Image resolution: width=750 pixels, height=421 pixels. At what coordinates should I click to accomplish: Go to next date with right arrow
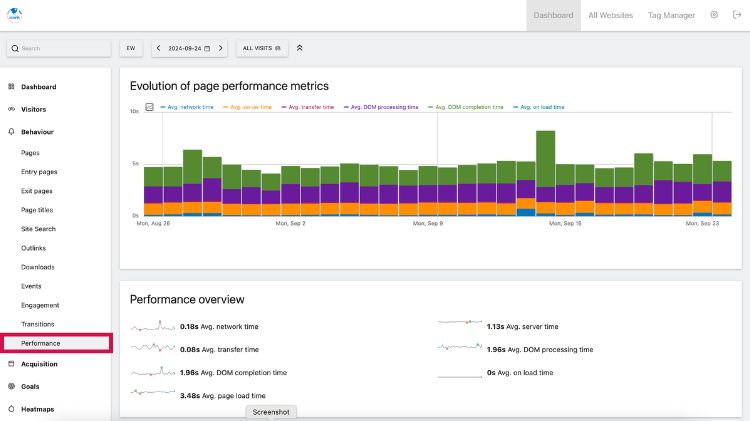[221, 48]
